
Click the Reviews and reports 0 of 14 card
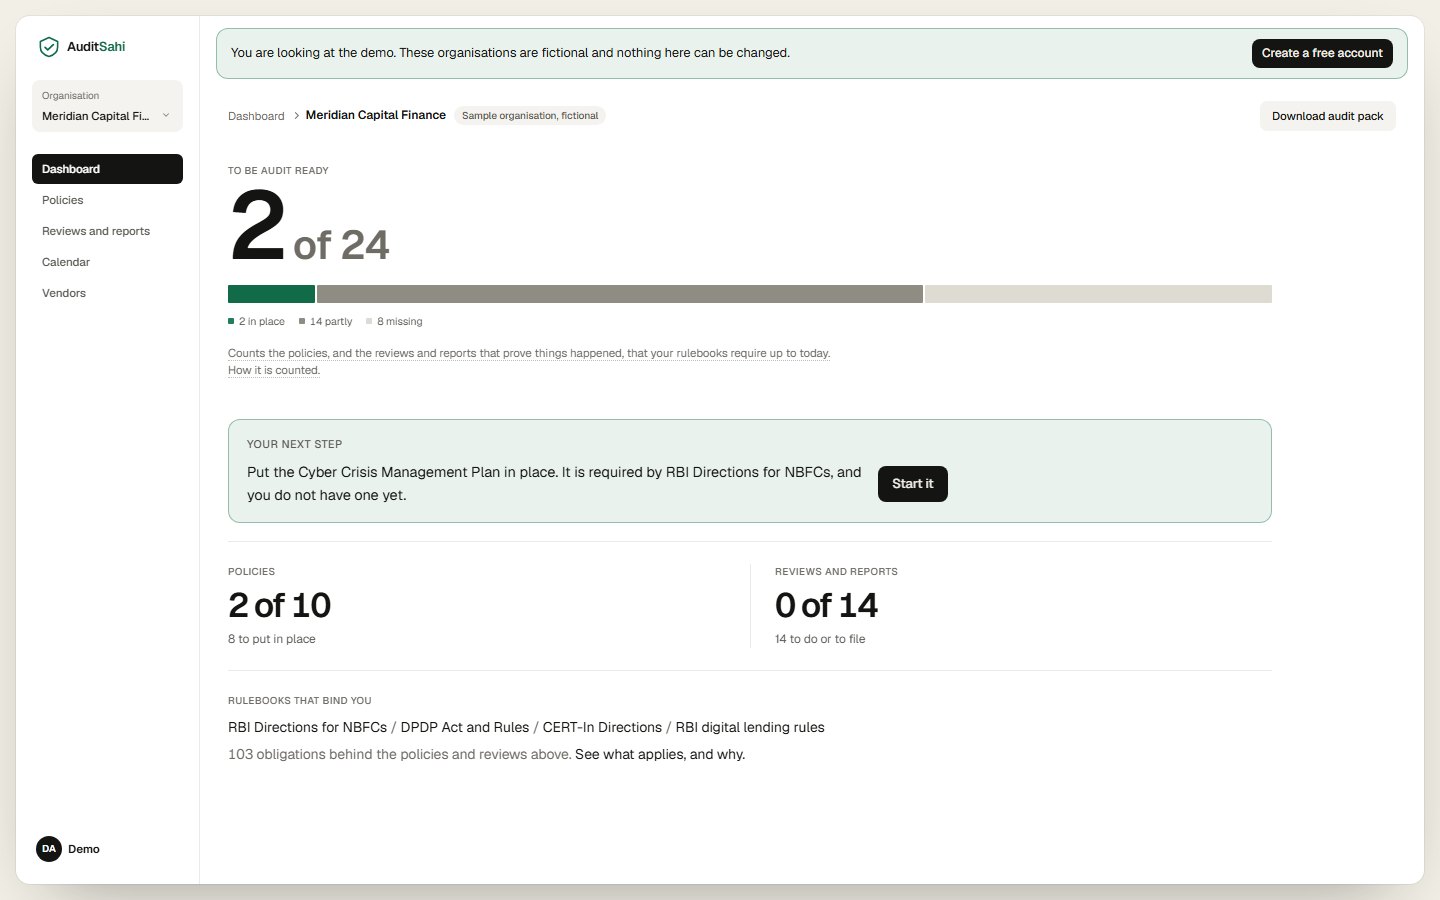(x=1023, y=606)
